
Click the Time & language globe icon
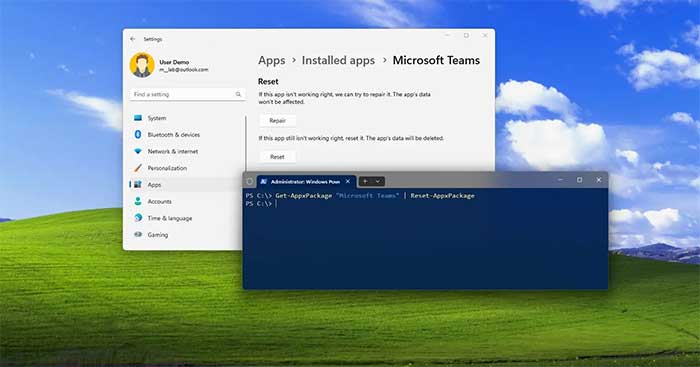[x=138, y=218]
